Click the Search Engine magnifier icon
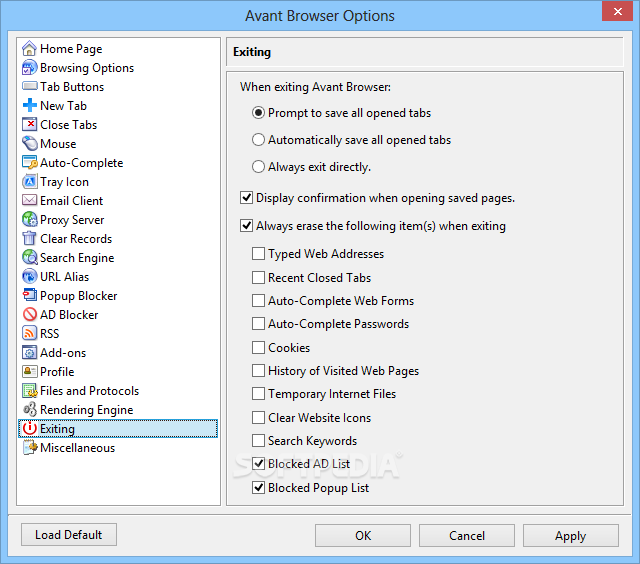Image resolution: width=640 pixels, height=564 pixels. point(29,258)
